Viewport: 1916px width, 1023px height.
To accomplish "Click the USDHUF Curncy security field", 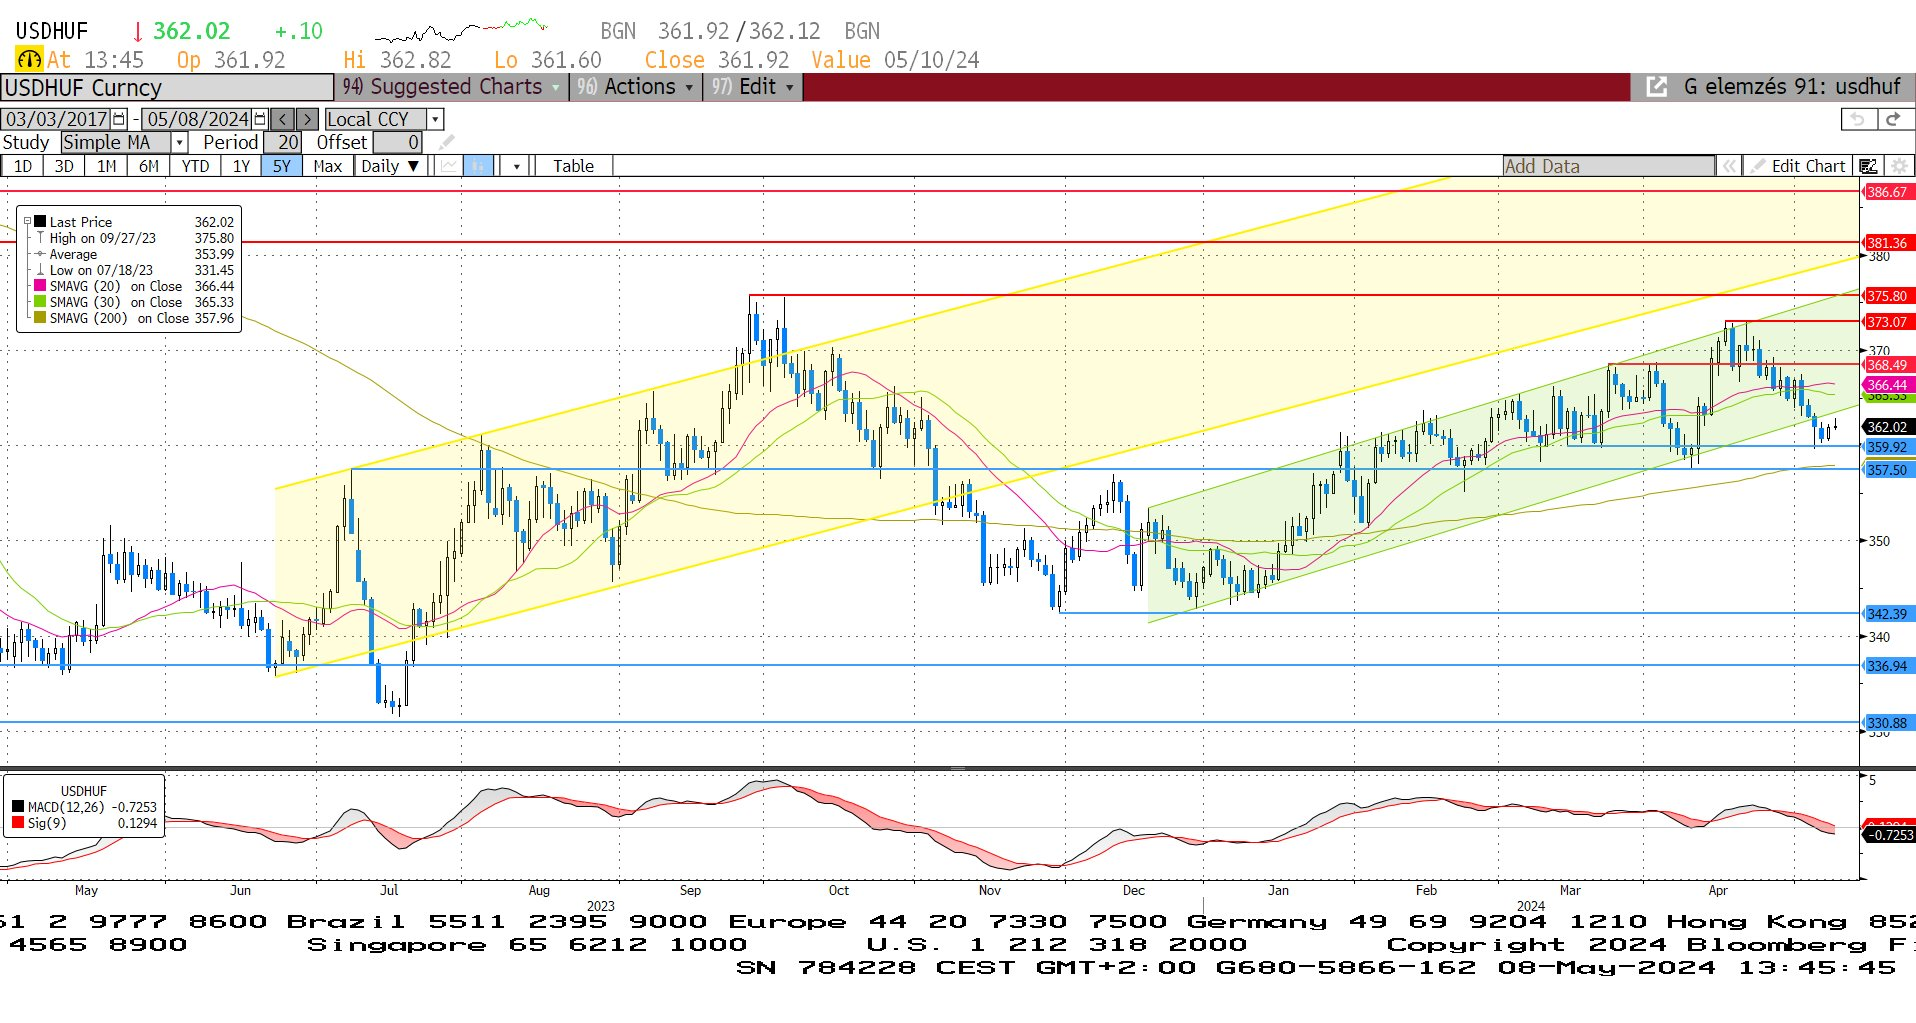I will [167, 88].
